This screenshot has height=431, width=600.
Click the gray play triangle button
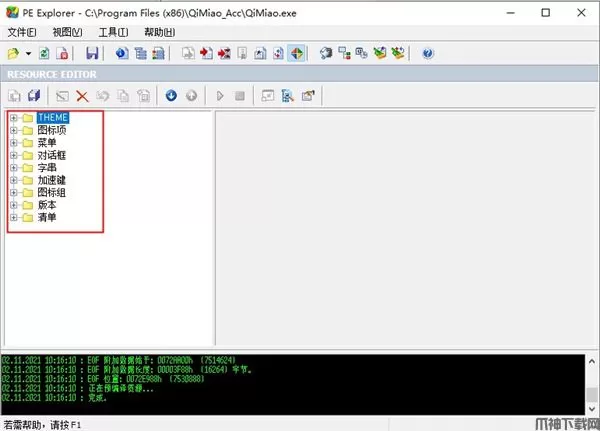tap(220, 96)
